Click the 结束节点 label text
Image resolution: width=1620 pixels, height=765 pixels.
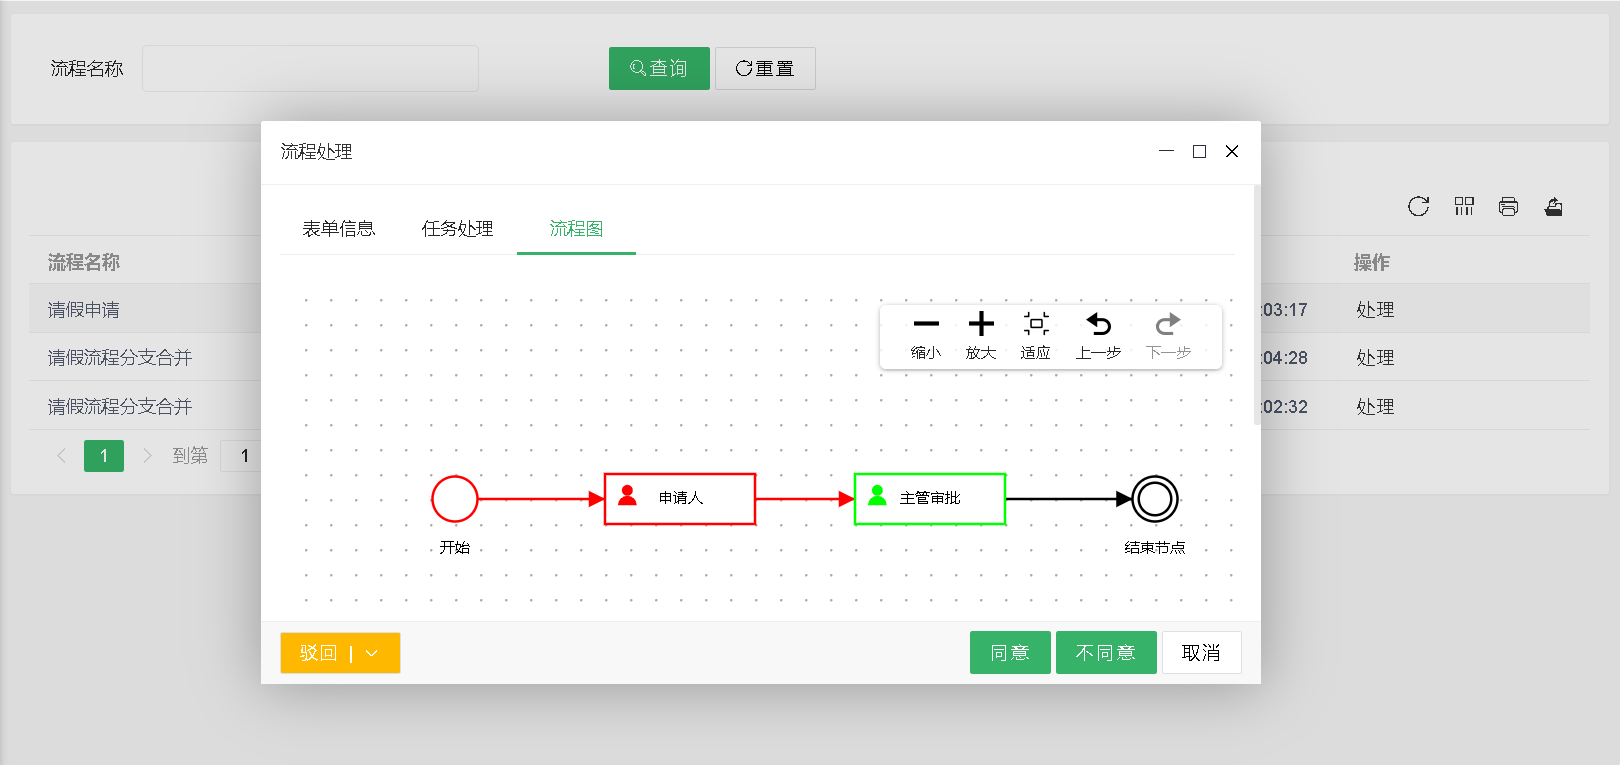pyautogui.click(x=1155, y=547)
